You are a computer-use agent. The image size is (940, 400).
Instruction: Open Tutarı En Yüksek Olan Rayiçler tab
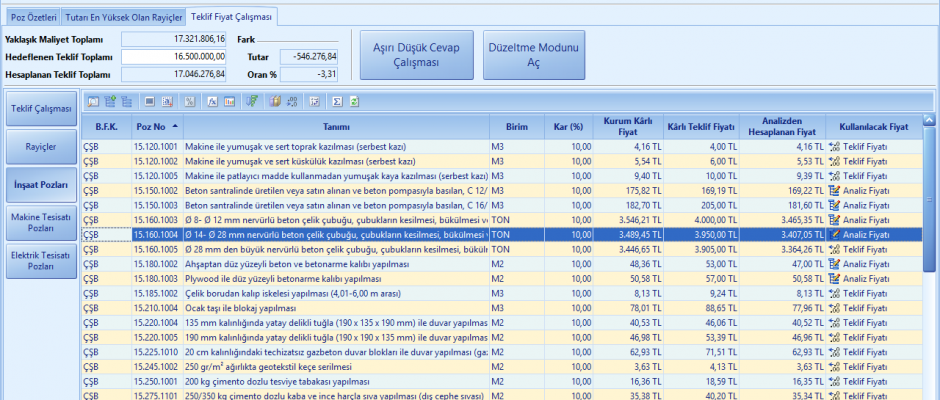pos(124,17)
